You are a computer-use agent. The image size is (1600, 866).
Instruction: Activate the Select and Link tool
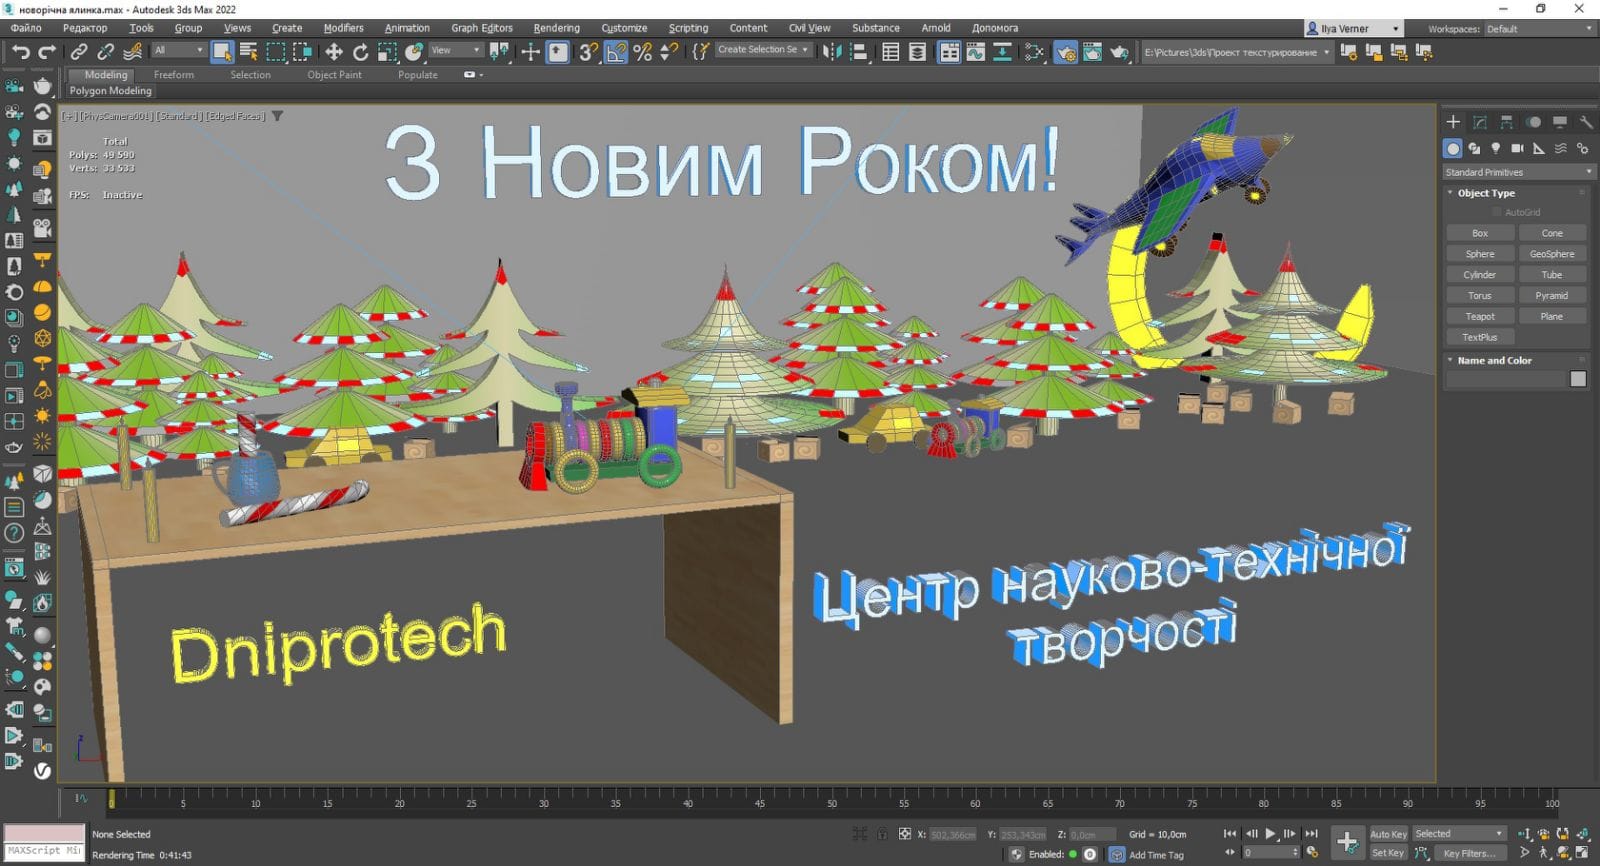[x=79, y=51]
